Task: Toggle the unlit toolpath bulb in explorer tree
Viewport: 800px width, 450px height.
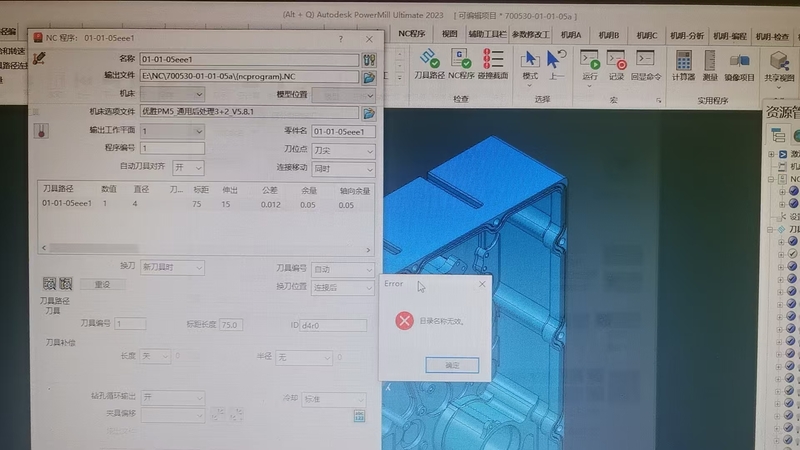Action: pos(792,254)
